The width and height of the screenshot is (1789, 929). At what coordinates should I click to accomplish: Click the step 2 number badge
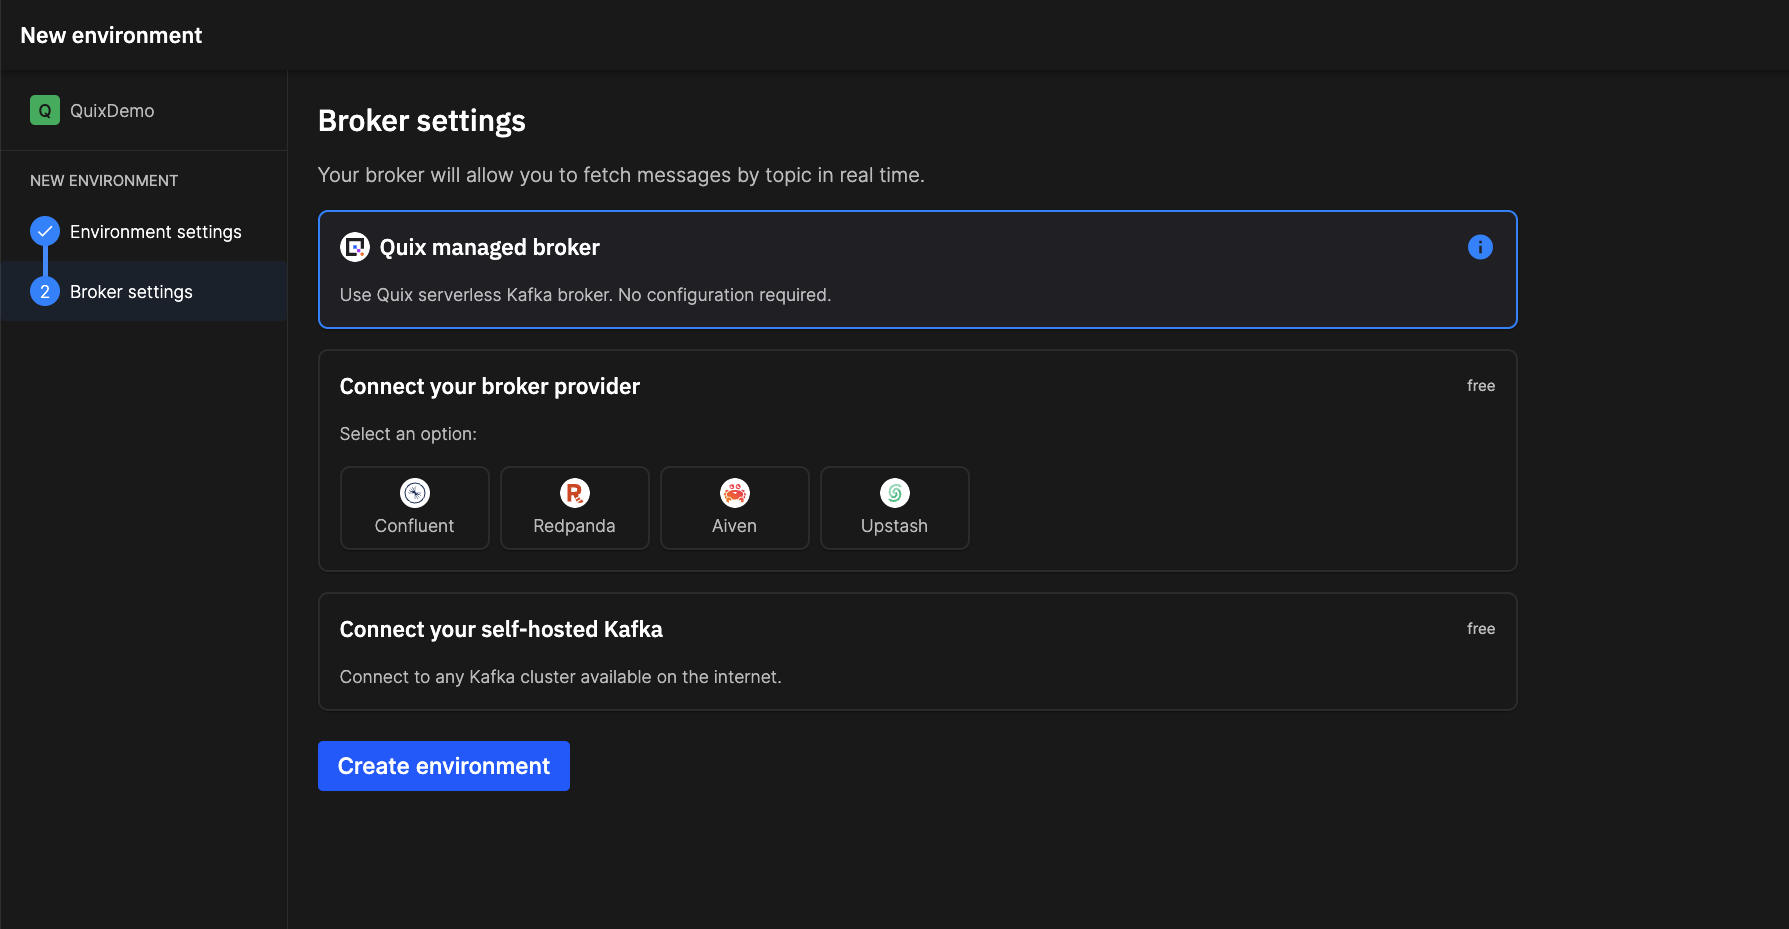click(x=45, y=292)
